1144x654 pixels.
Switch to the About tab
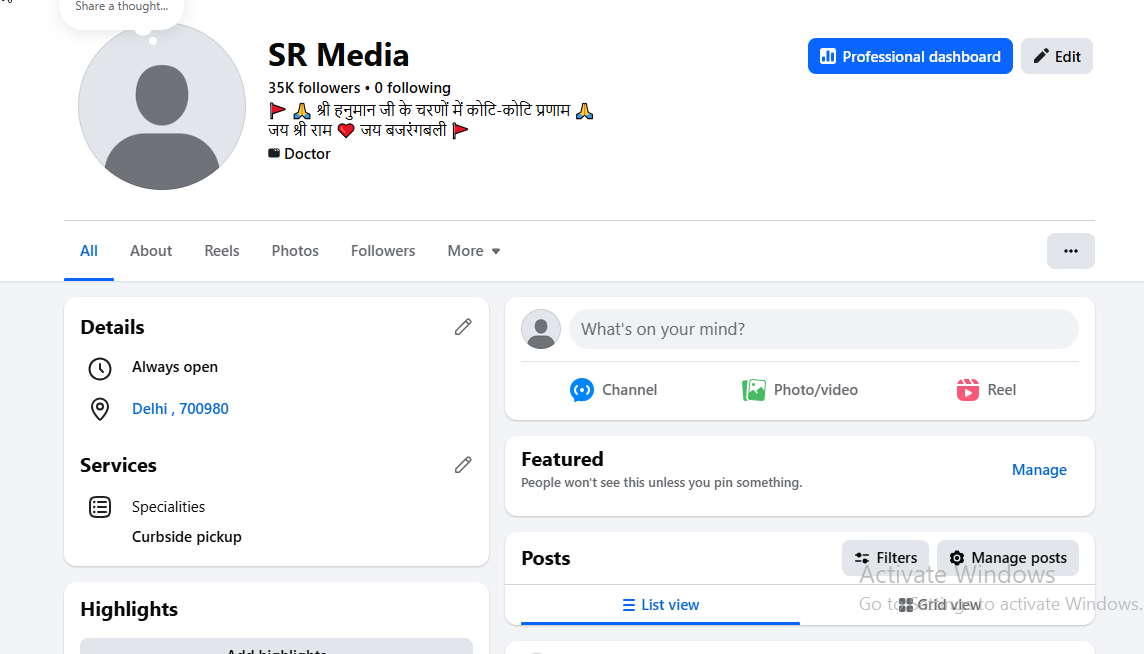coord(151,251)
